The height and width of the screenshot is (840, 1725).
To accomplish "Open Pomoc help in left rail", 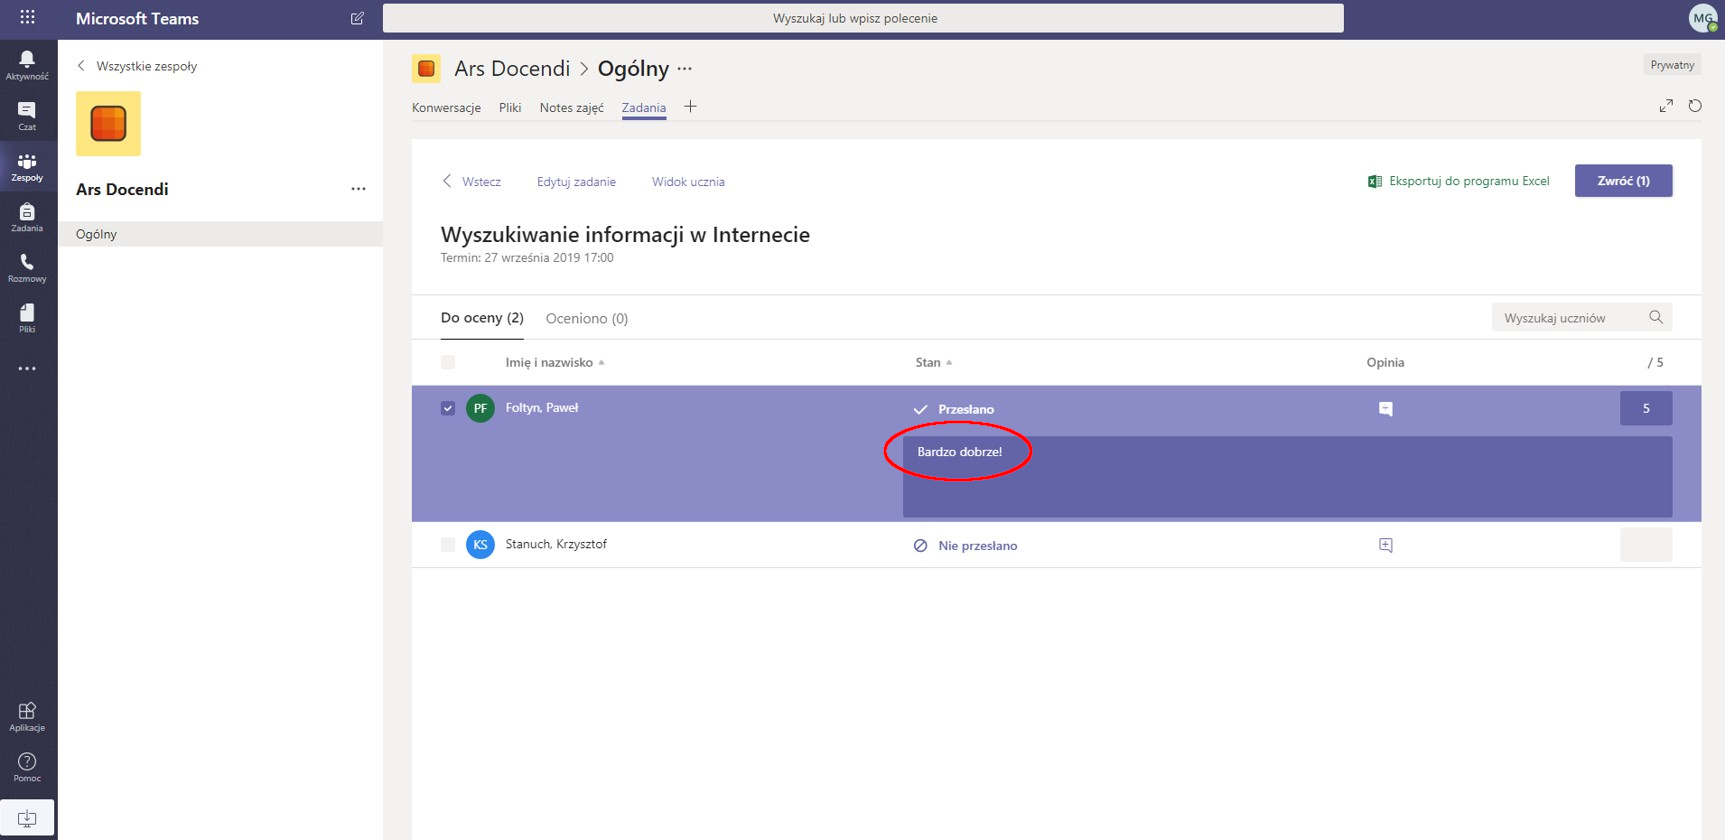I will (x=27, y=767).
